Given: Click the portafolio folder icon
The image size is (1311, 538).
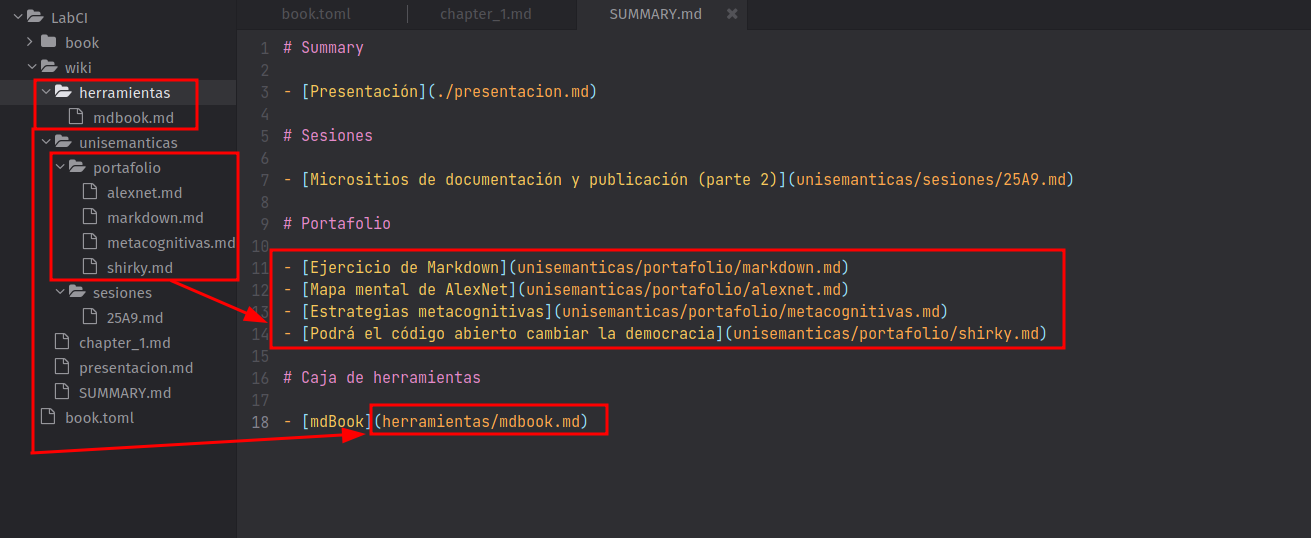Looking at the screenshot, I should (77, 167).
